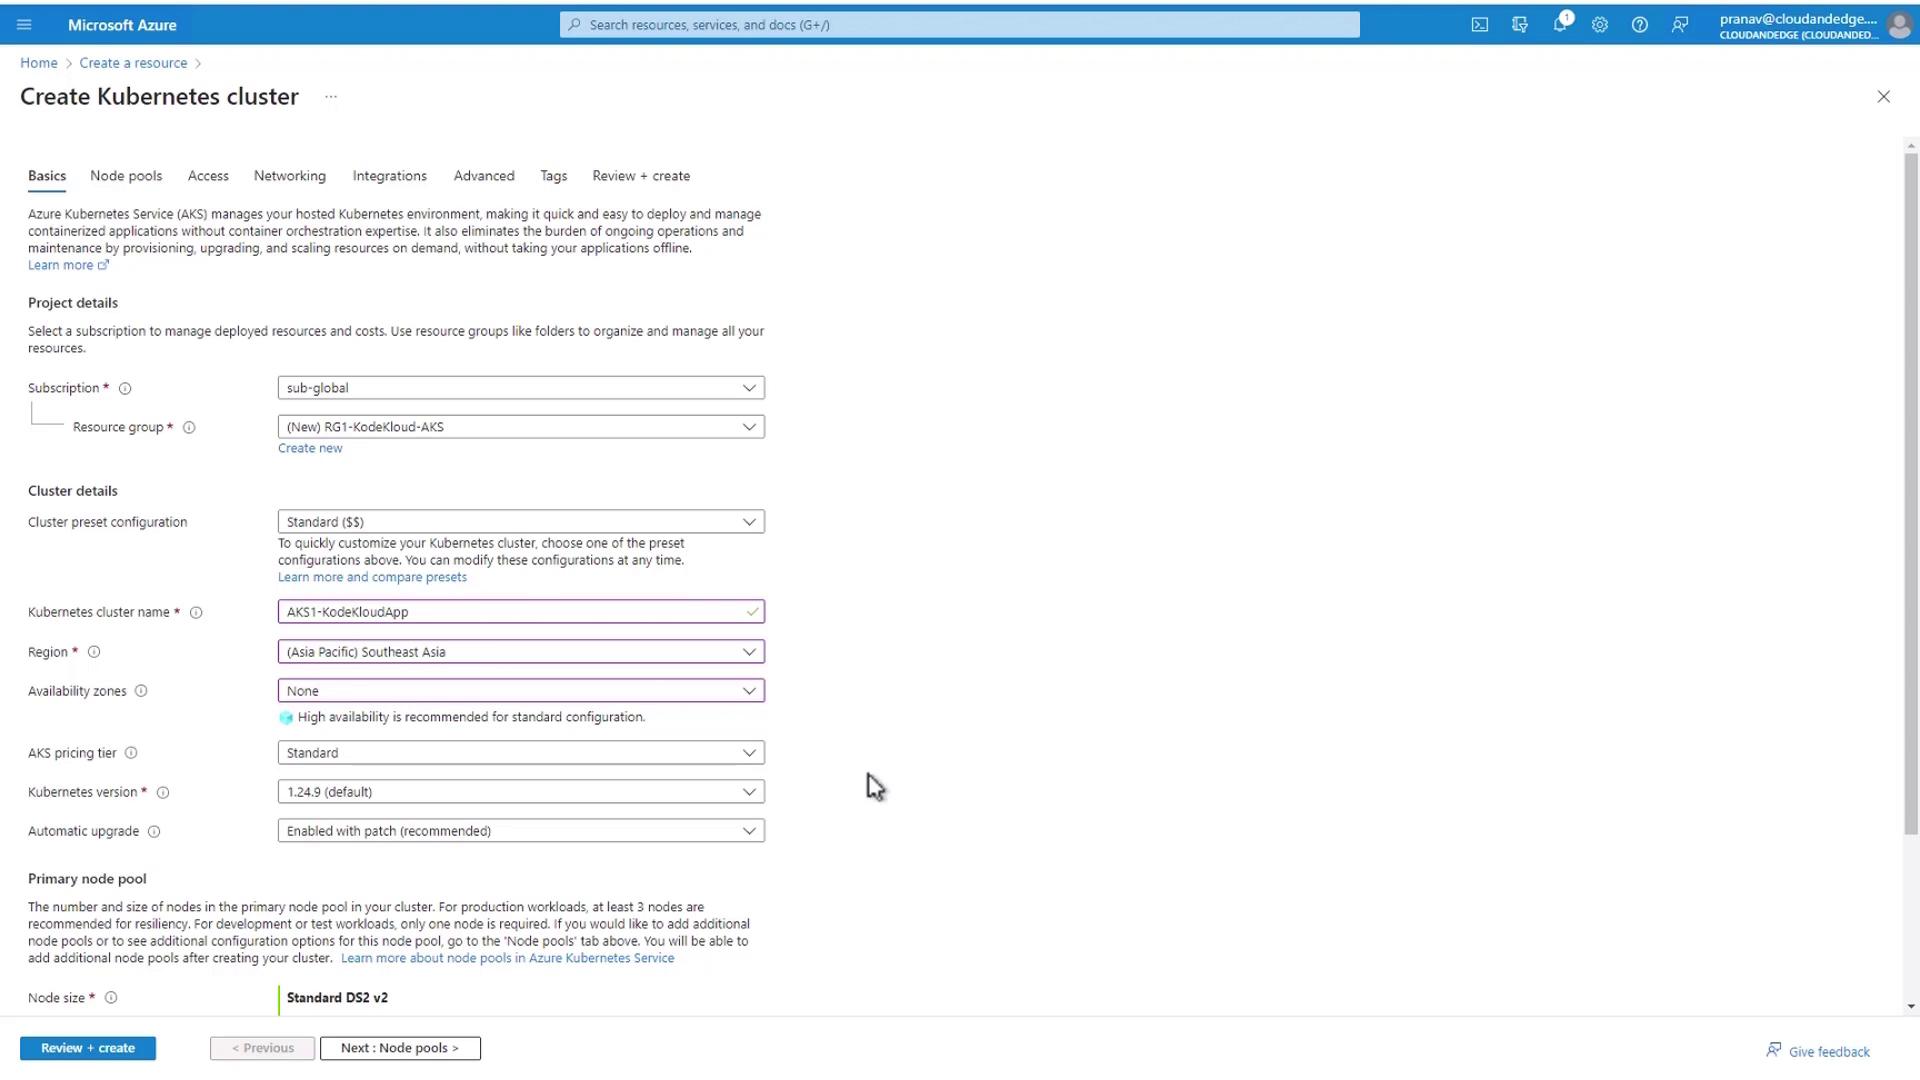Click Create new resource group link

coord(310,449)
